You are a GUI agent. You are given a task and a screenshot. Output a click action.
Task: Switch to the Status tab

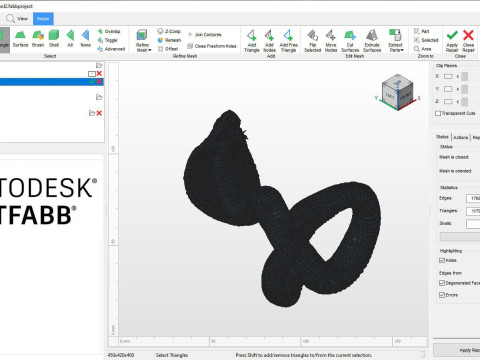(442, 137)
